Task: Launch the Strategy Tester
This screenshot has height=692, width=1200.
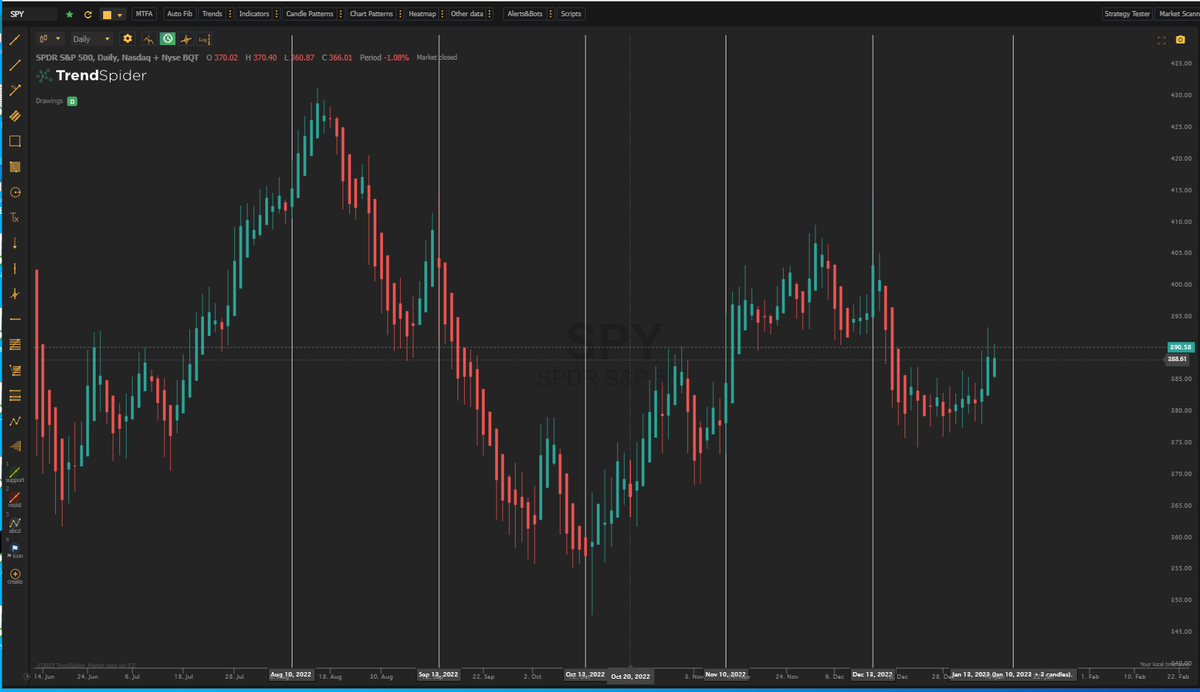Action: coord(1127,14)
